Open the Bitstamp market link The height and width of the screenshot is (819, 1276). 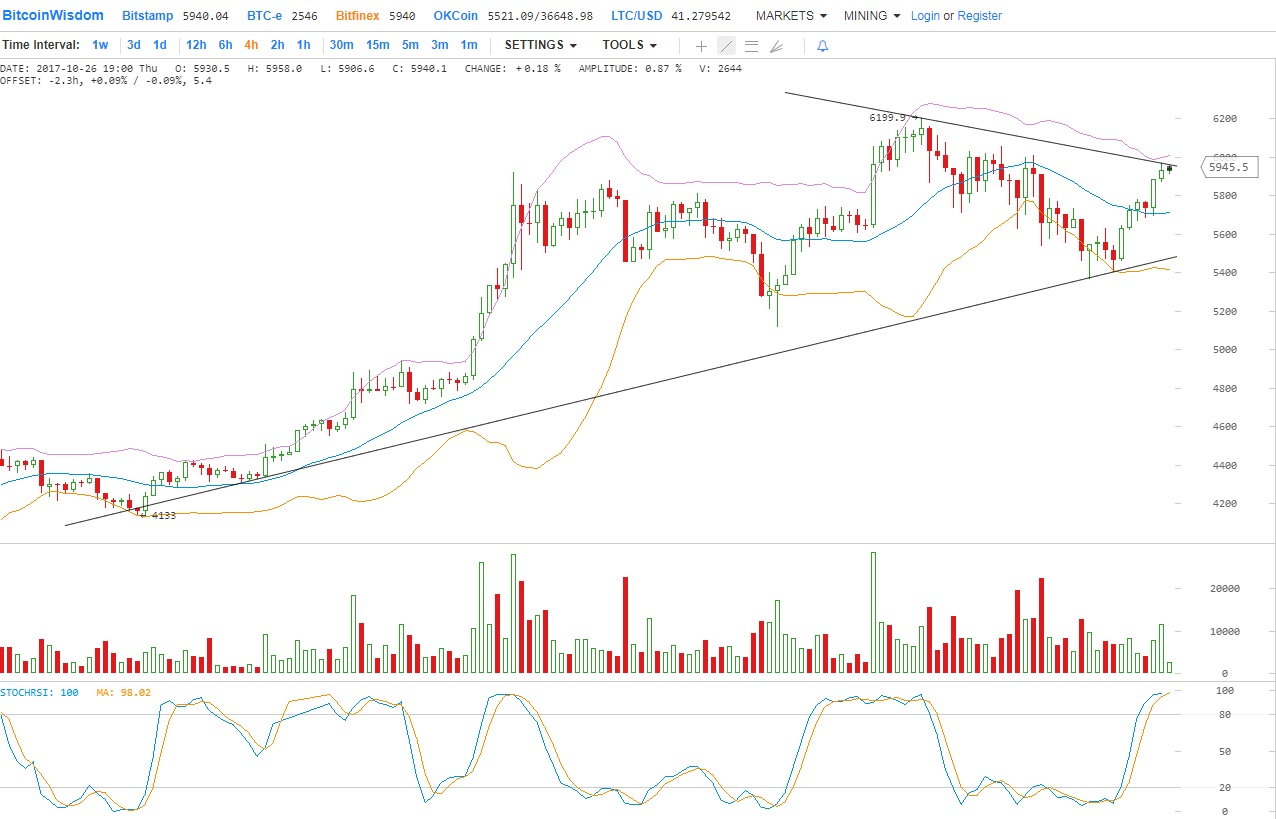coord(148,16)
